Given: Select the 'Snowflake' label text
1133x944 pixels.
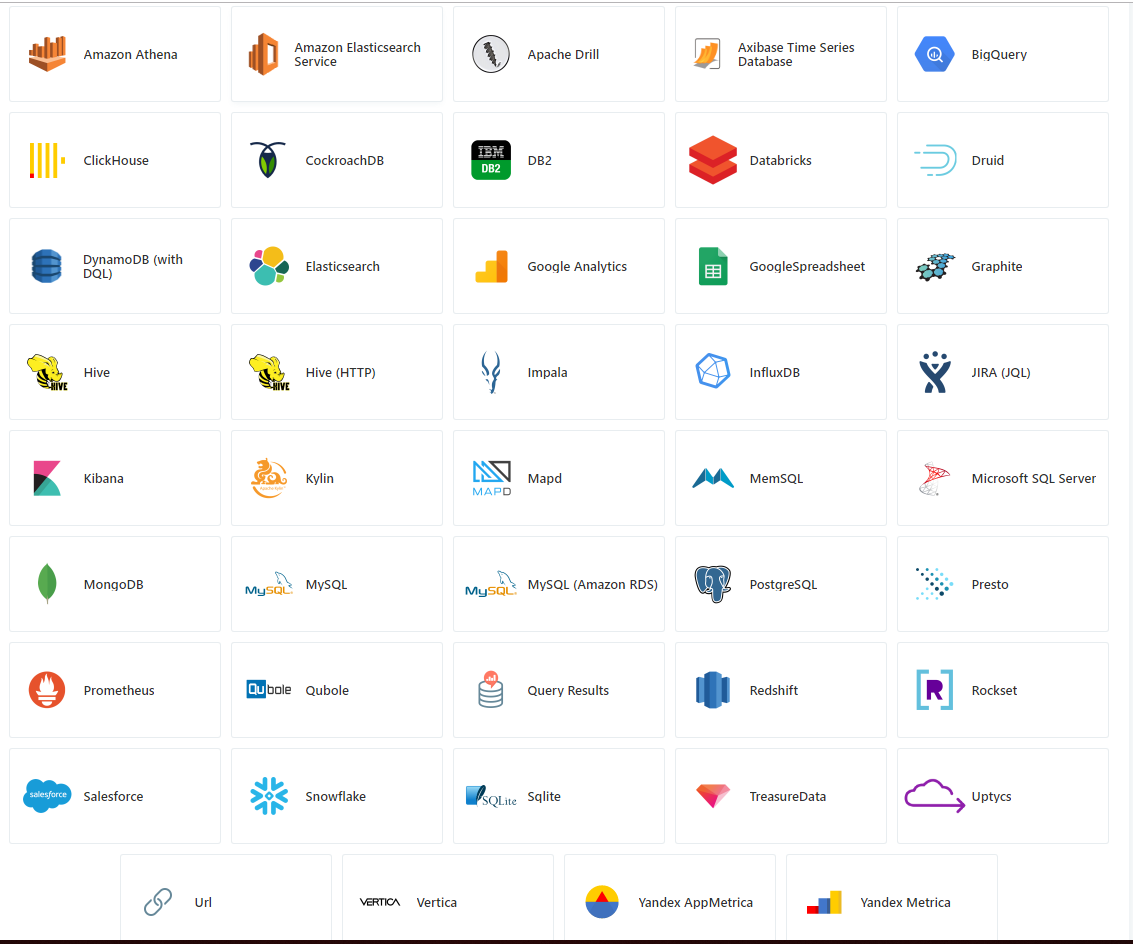Looking at the screenshot, I should (335, 796).
